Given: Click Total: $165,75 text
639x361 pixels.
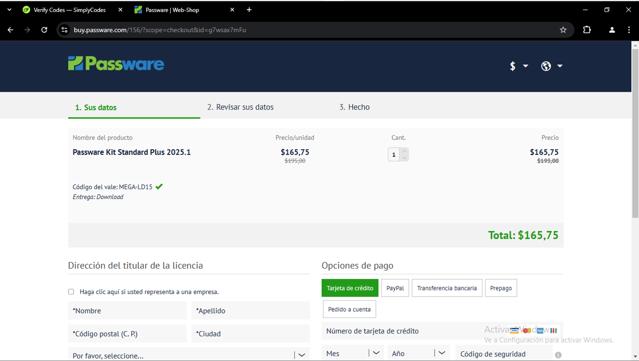Looking at the screenshot, I should coord(523,235).
